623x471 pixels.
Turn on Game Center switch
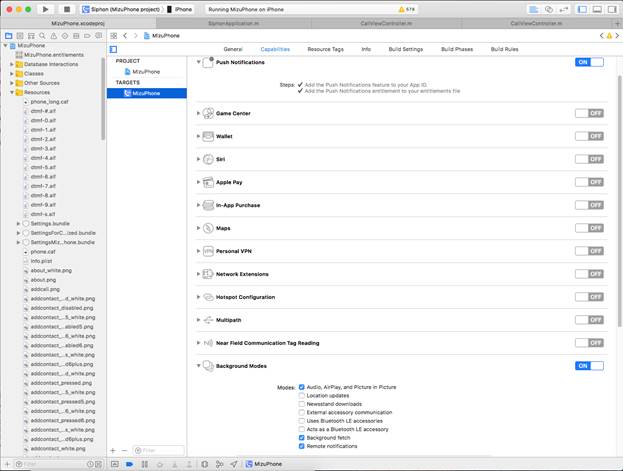coord(589,113)
